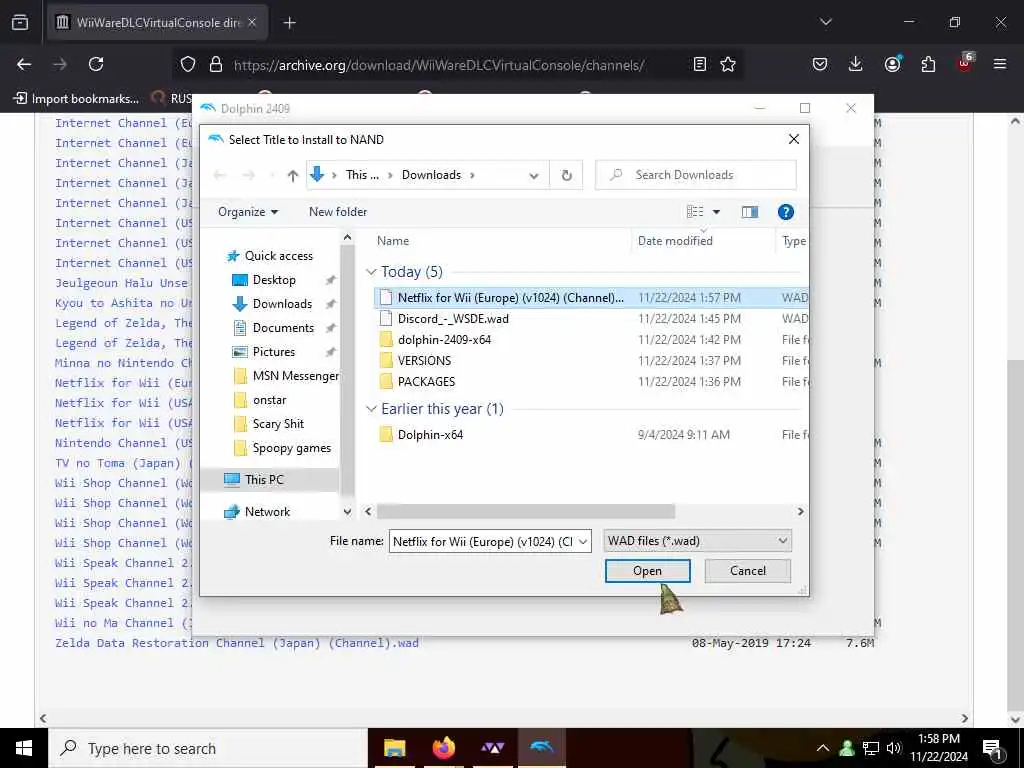Viewport: 1024px width, 768px height.
Task: Switch to Dolphin emulator taskbar icon
Action: pos(542,748)
